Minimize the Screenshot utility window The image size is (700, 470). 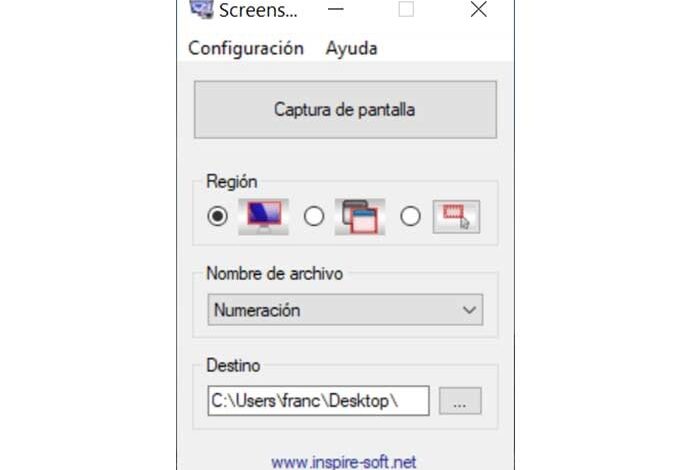click(x=336, y=10)
